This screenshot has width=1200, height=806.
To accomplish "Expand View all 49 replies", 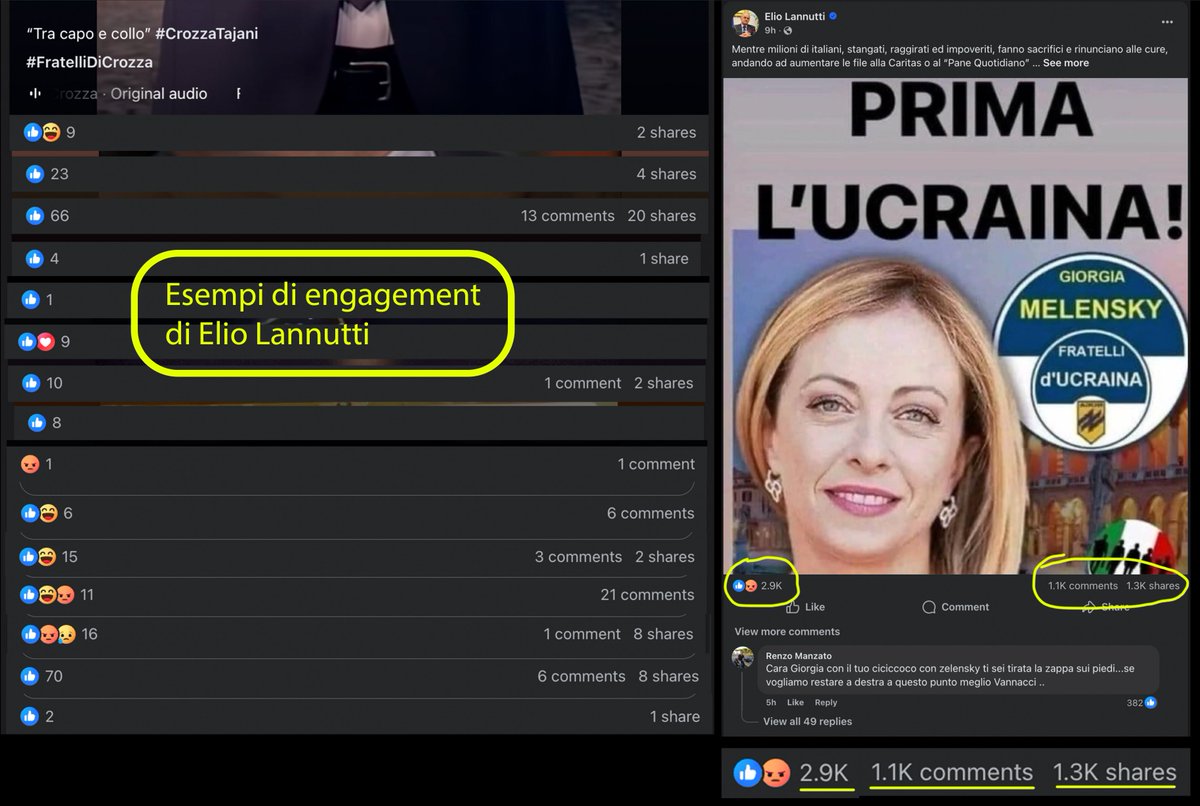I will [x=808, y=721].
